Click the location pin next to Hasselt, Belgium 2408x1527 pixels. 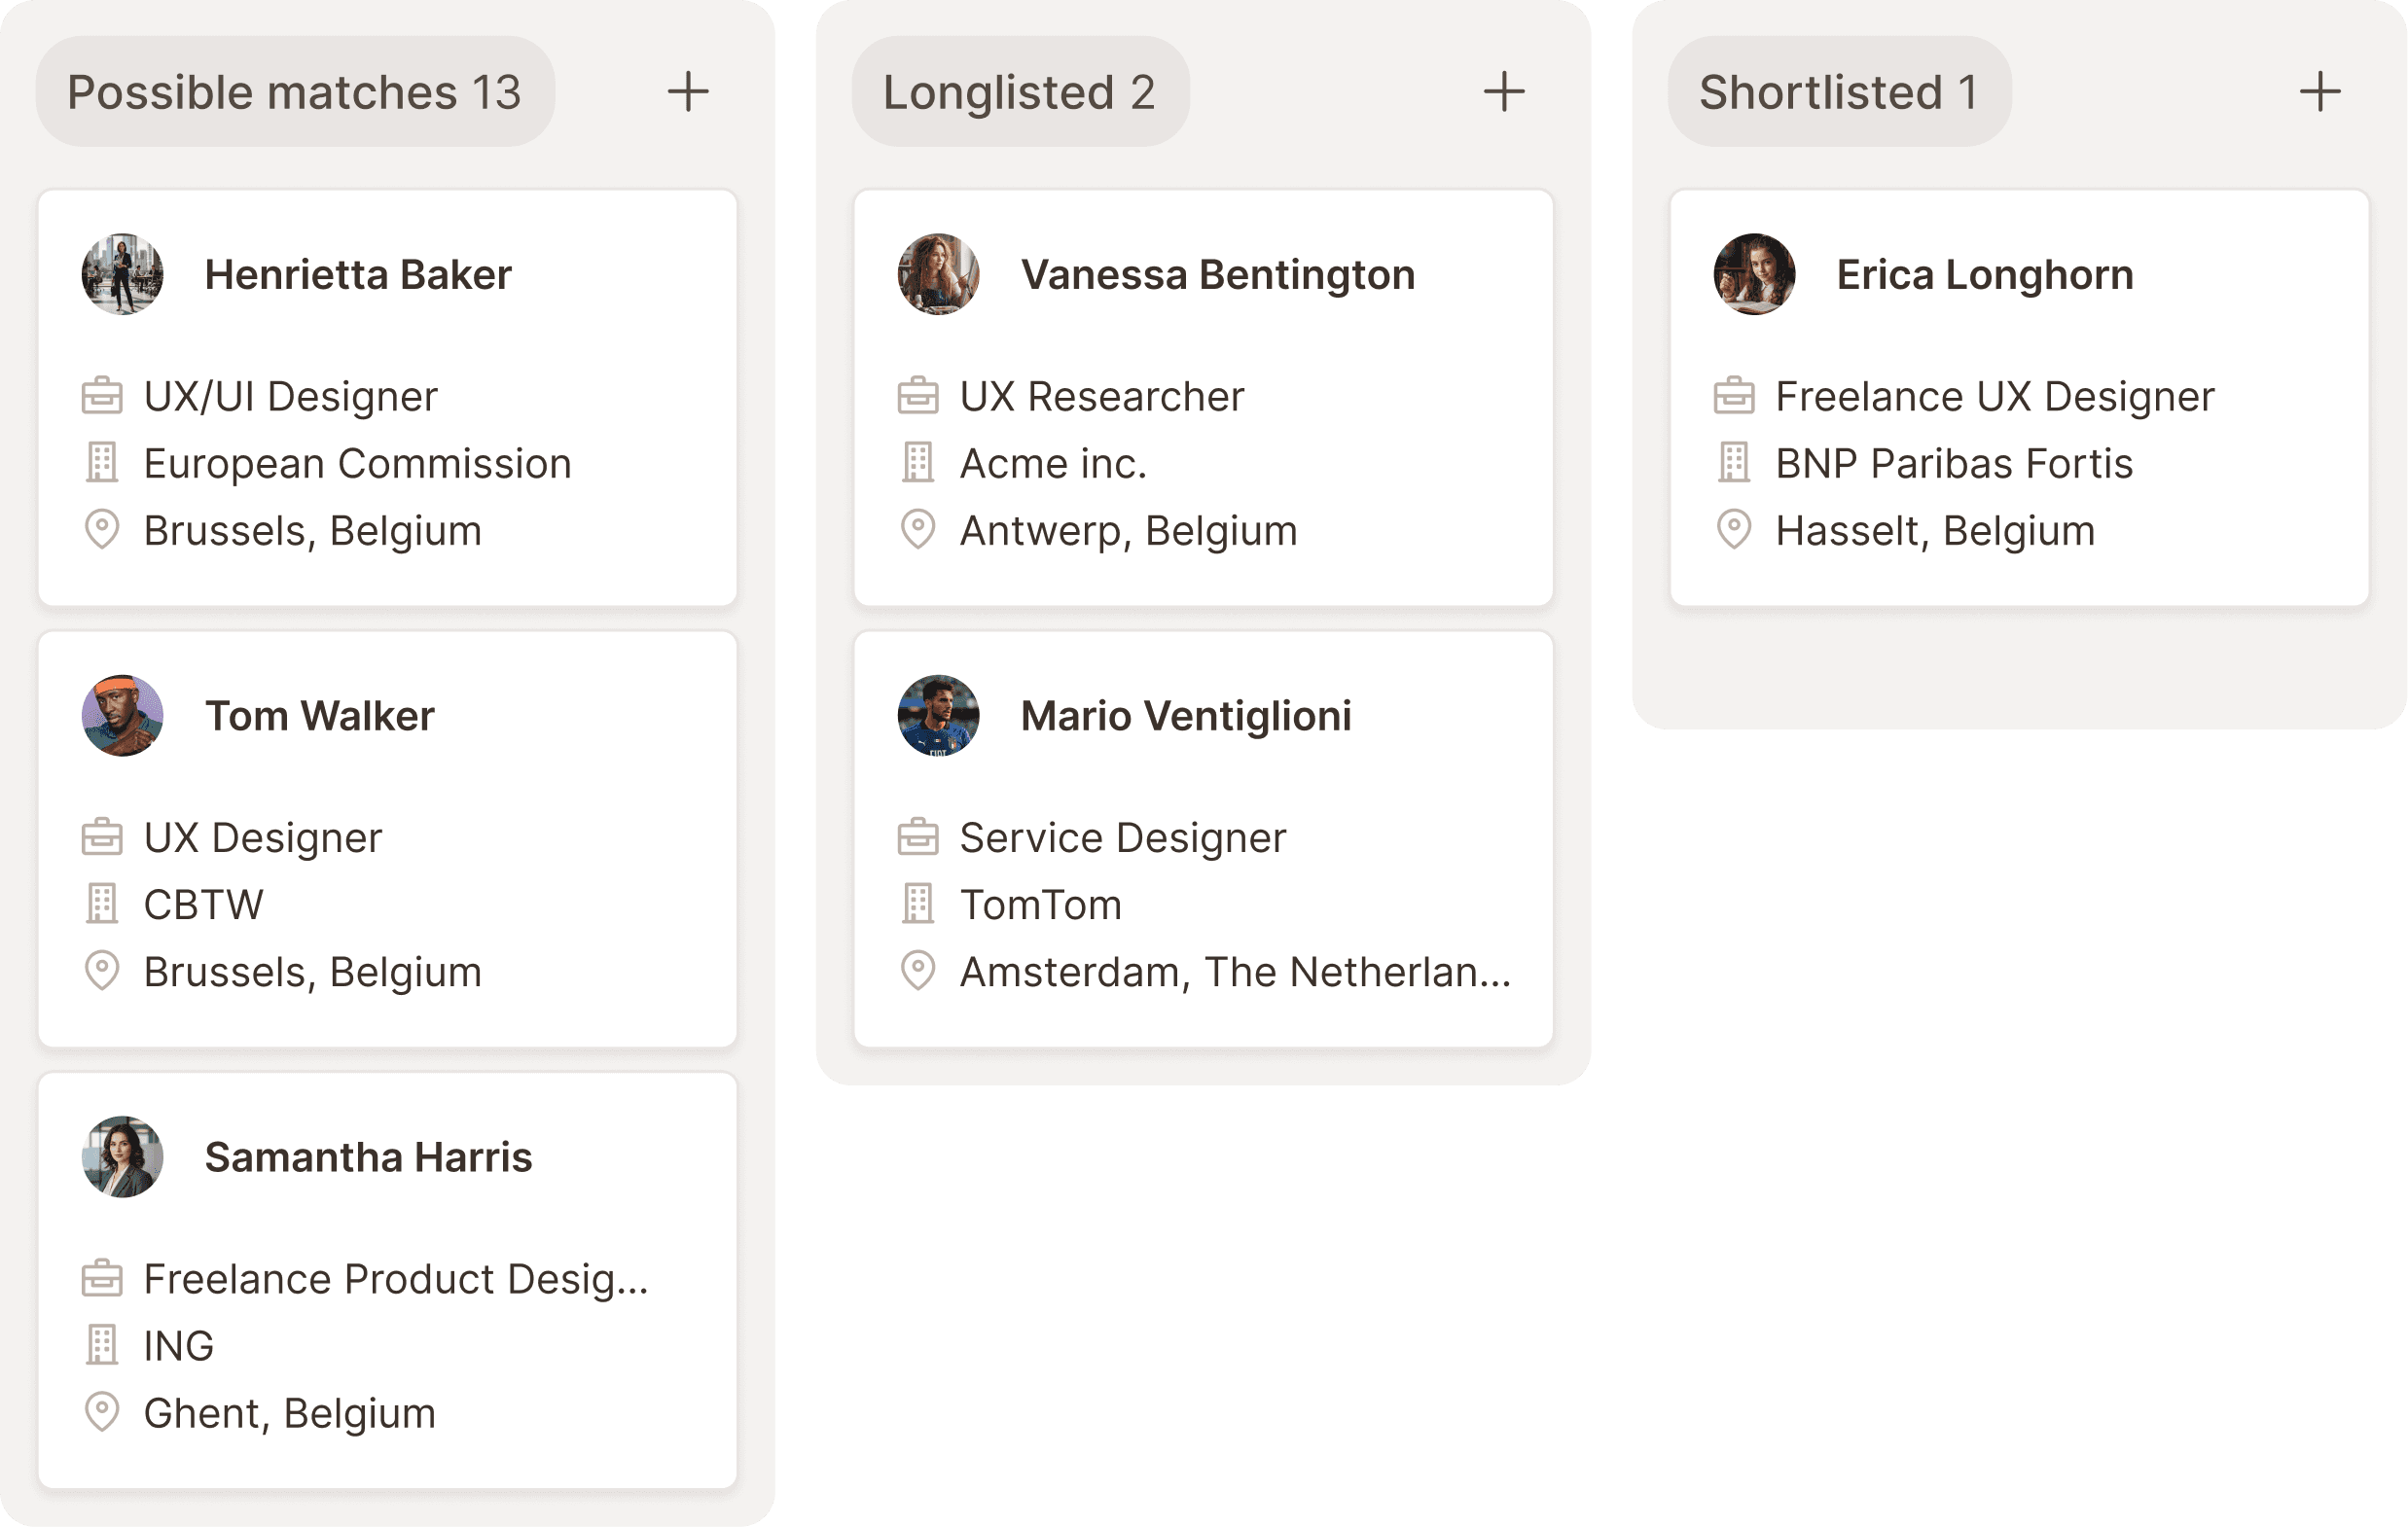pyautogui.click(x=1734, y=530)
